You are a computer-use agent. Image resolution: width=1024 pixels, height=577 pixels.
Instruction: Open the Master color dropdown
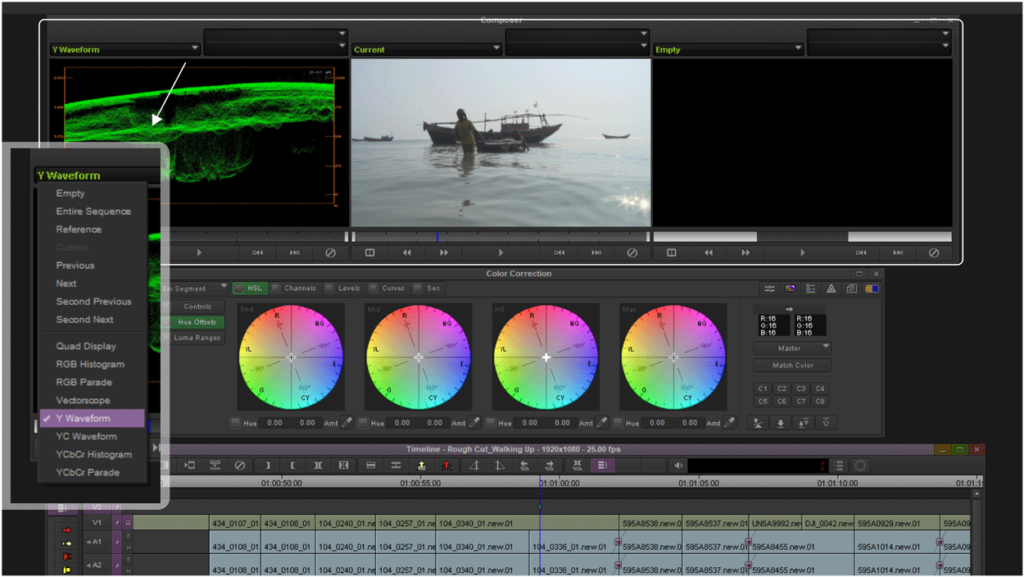coord(792,347)
